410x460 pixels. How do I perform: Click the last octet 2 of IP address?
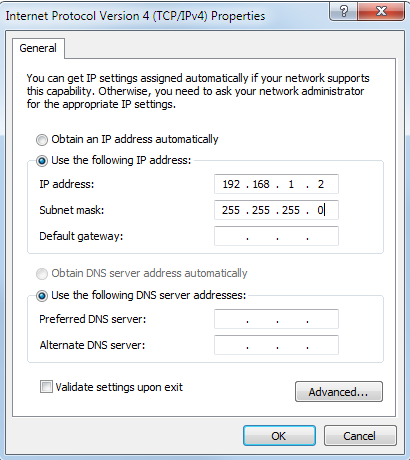point(321,184)
